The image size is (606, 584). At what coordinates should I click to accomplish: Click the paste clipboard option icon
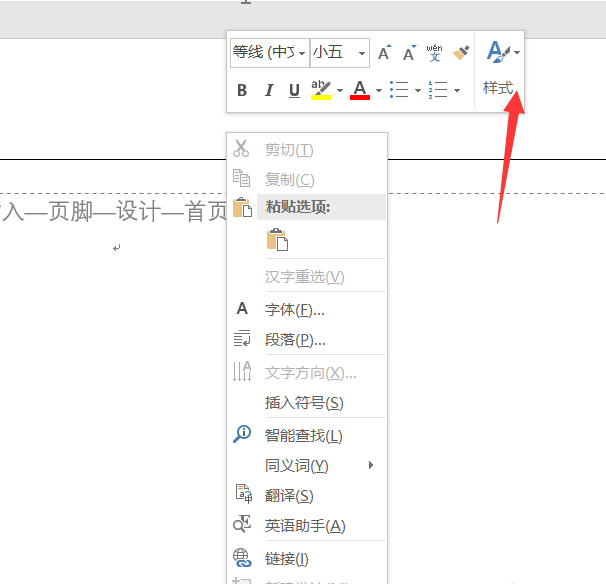tap(277, 240)
